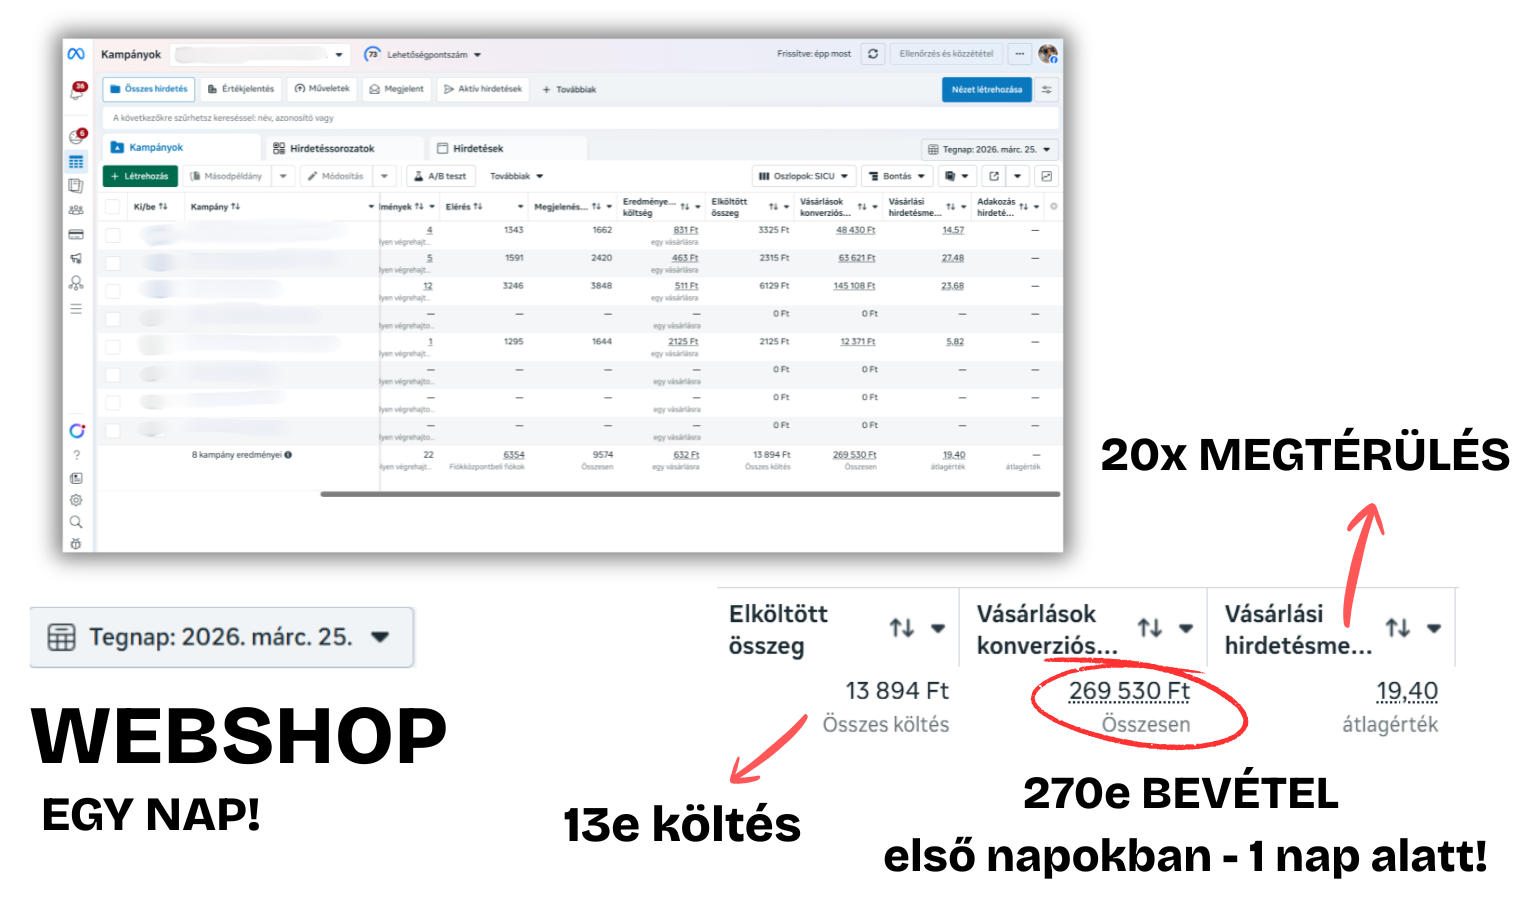This screenshot has width=1536, height=910.
Task: Click the export share icon in the toolbar
Action: [994, 176]
